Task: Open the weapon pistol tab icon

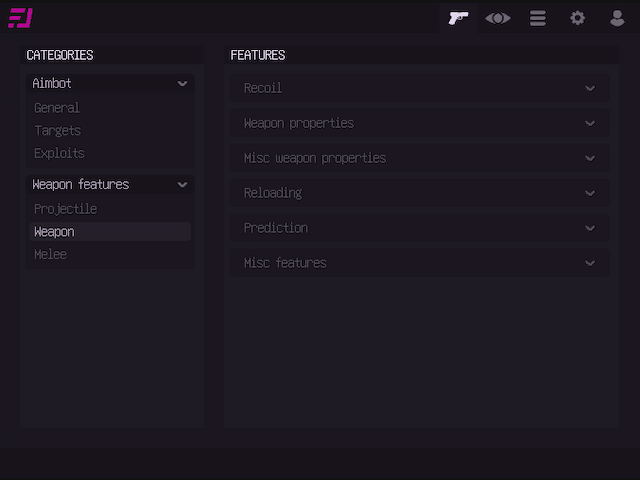Action: (458, 18)
